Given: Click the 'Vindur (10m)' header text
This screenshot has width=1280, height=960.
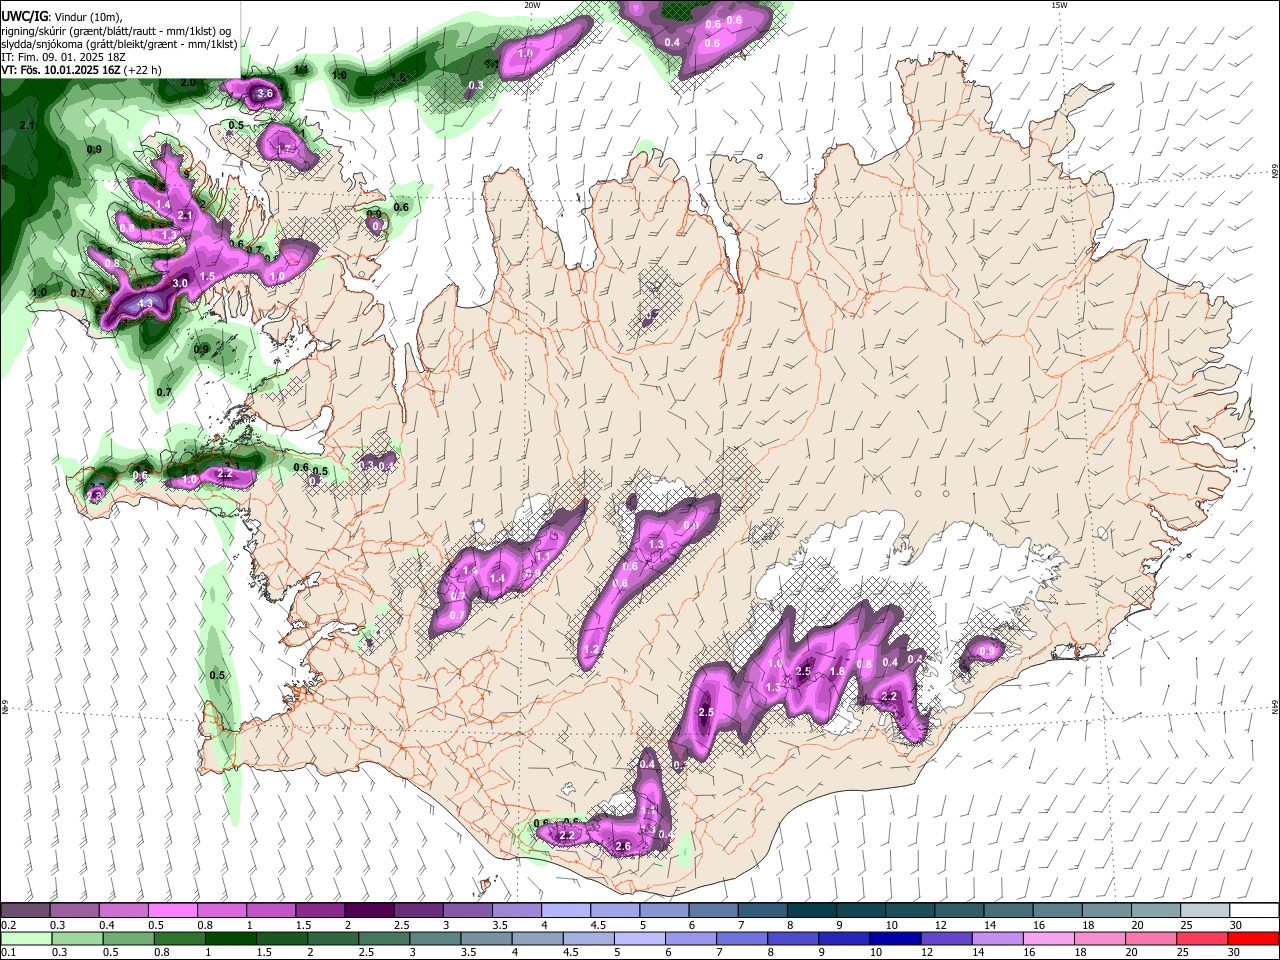Looking at the screenshot, I should coord(86,16).
